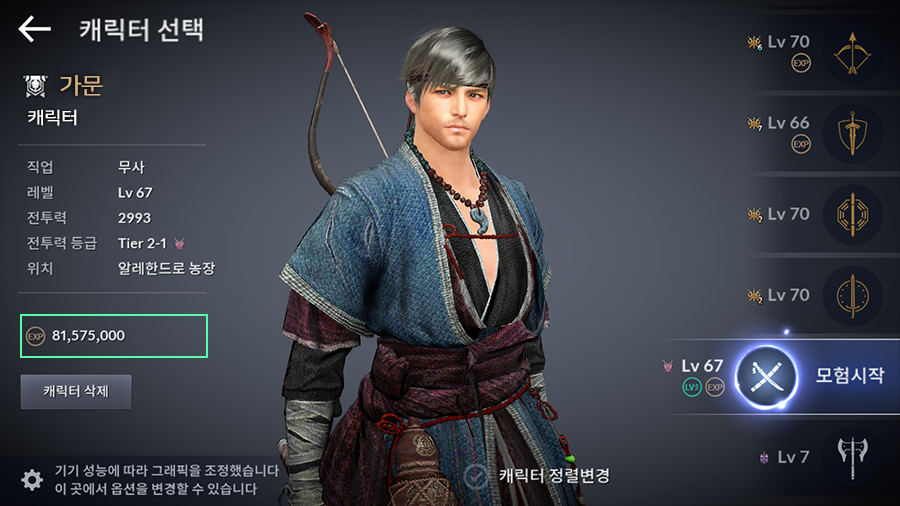Click the 캐릭터 삭제 button
The image size is (900, 506).
pos(76,392)
